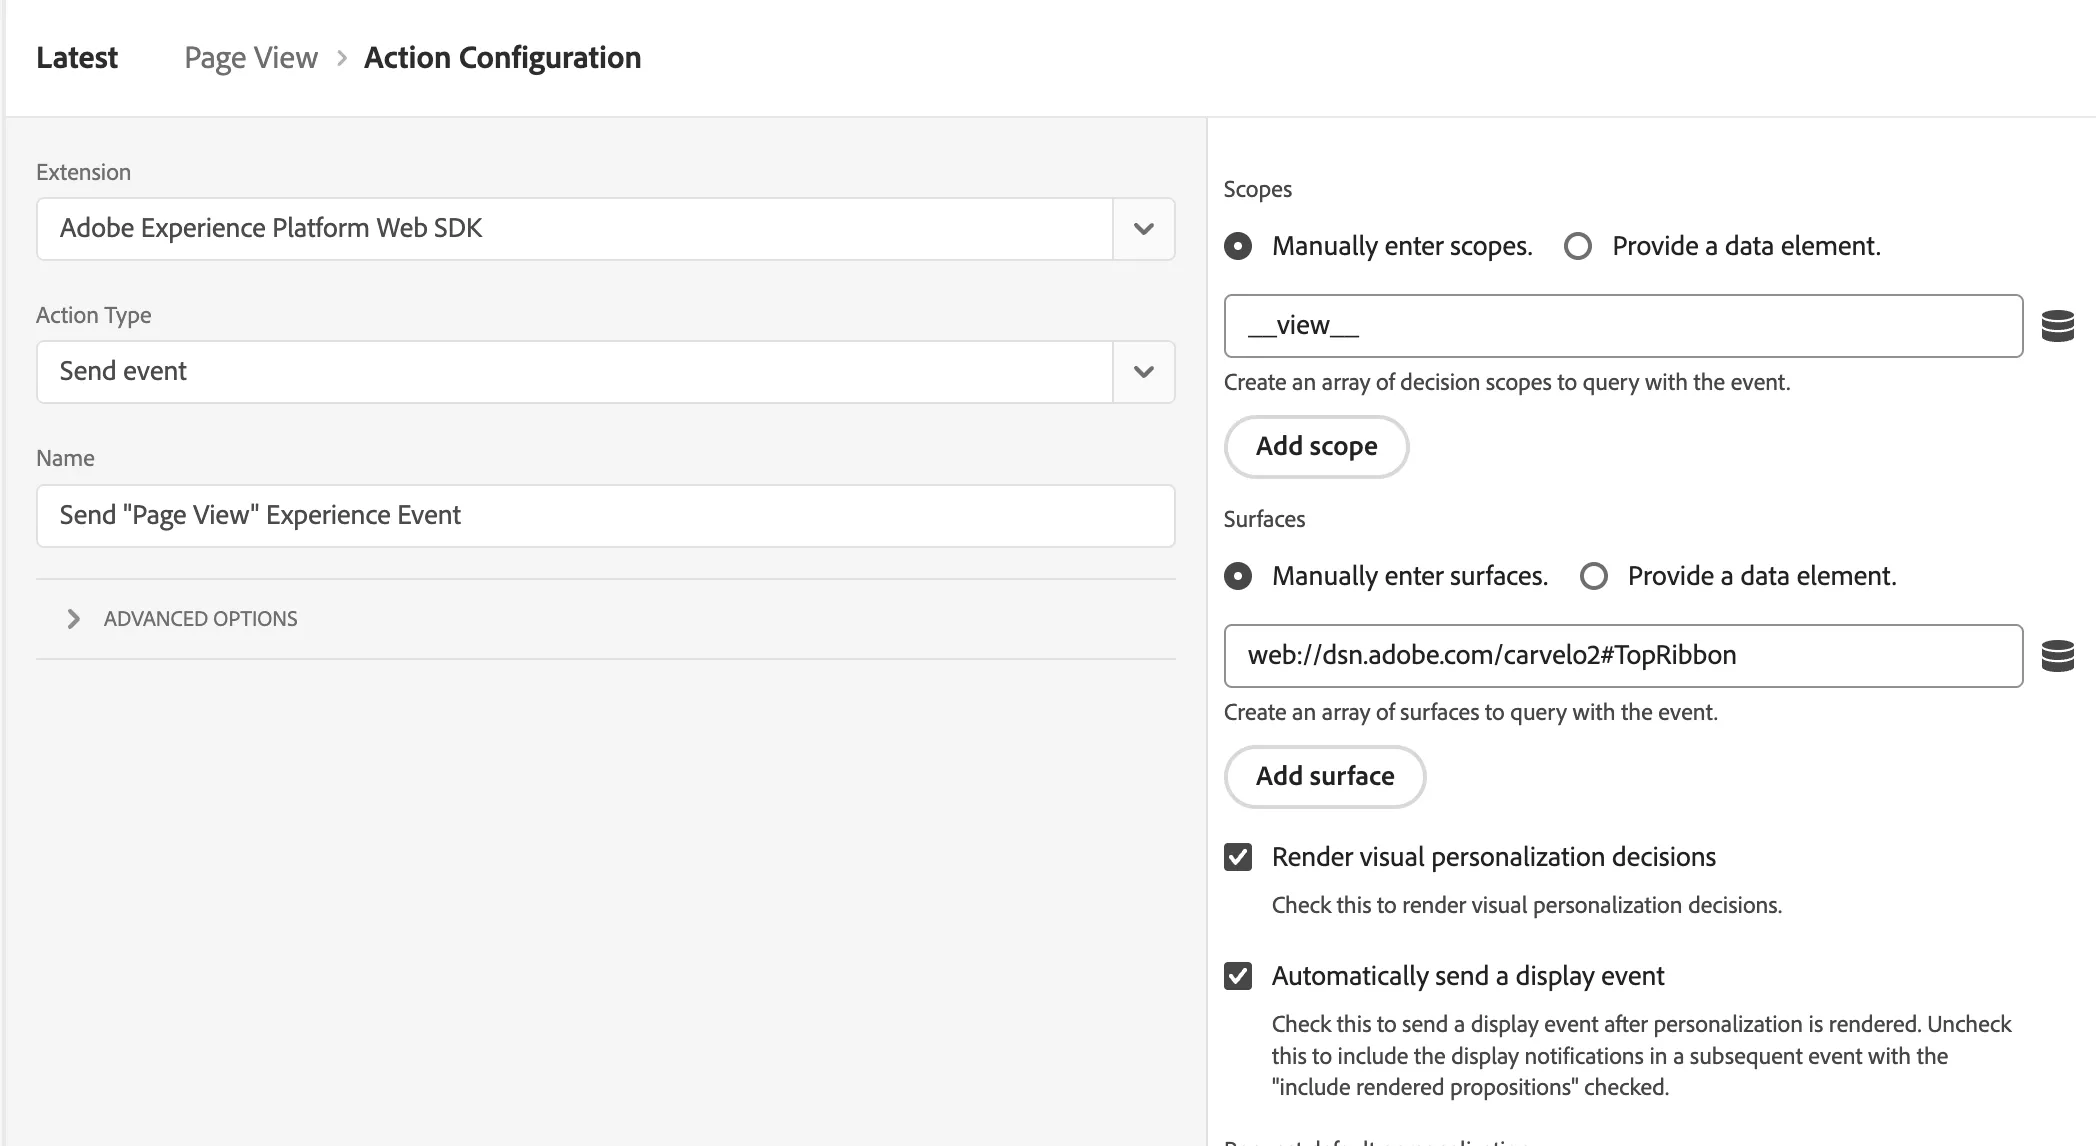Click the Latest heading
The width and height of the screenshot is (2096, 1146).
coord(77,58)
